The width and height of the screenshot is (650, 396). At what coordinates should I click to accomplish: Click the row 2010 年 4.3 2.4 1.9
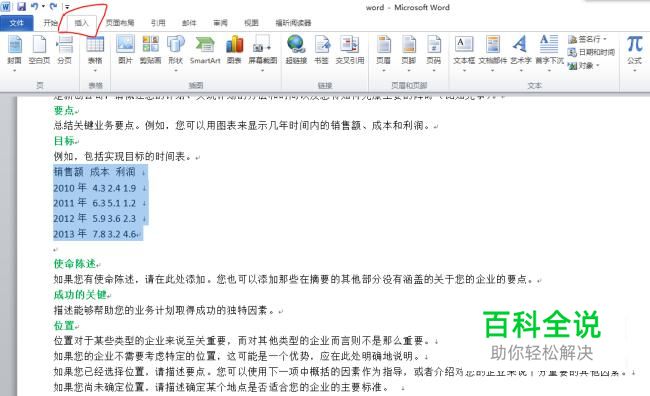coord(95,187)
